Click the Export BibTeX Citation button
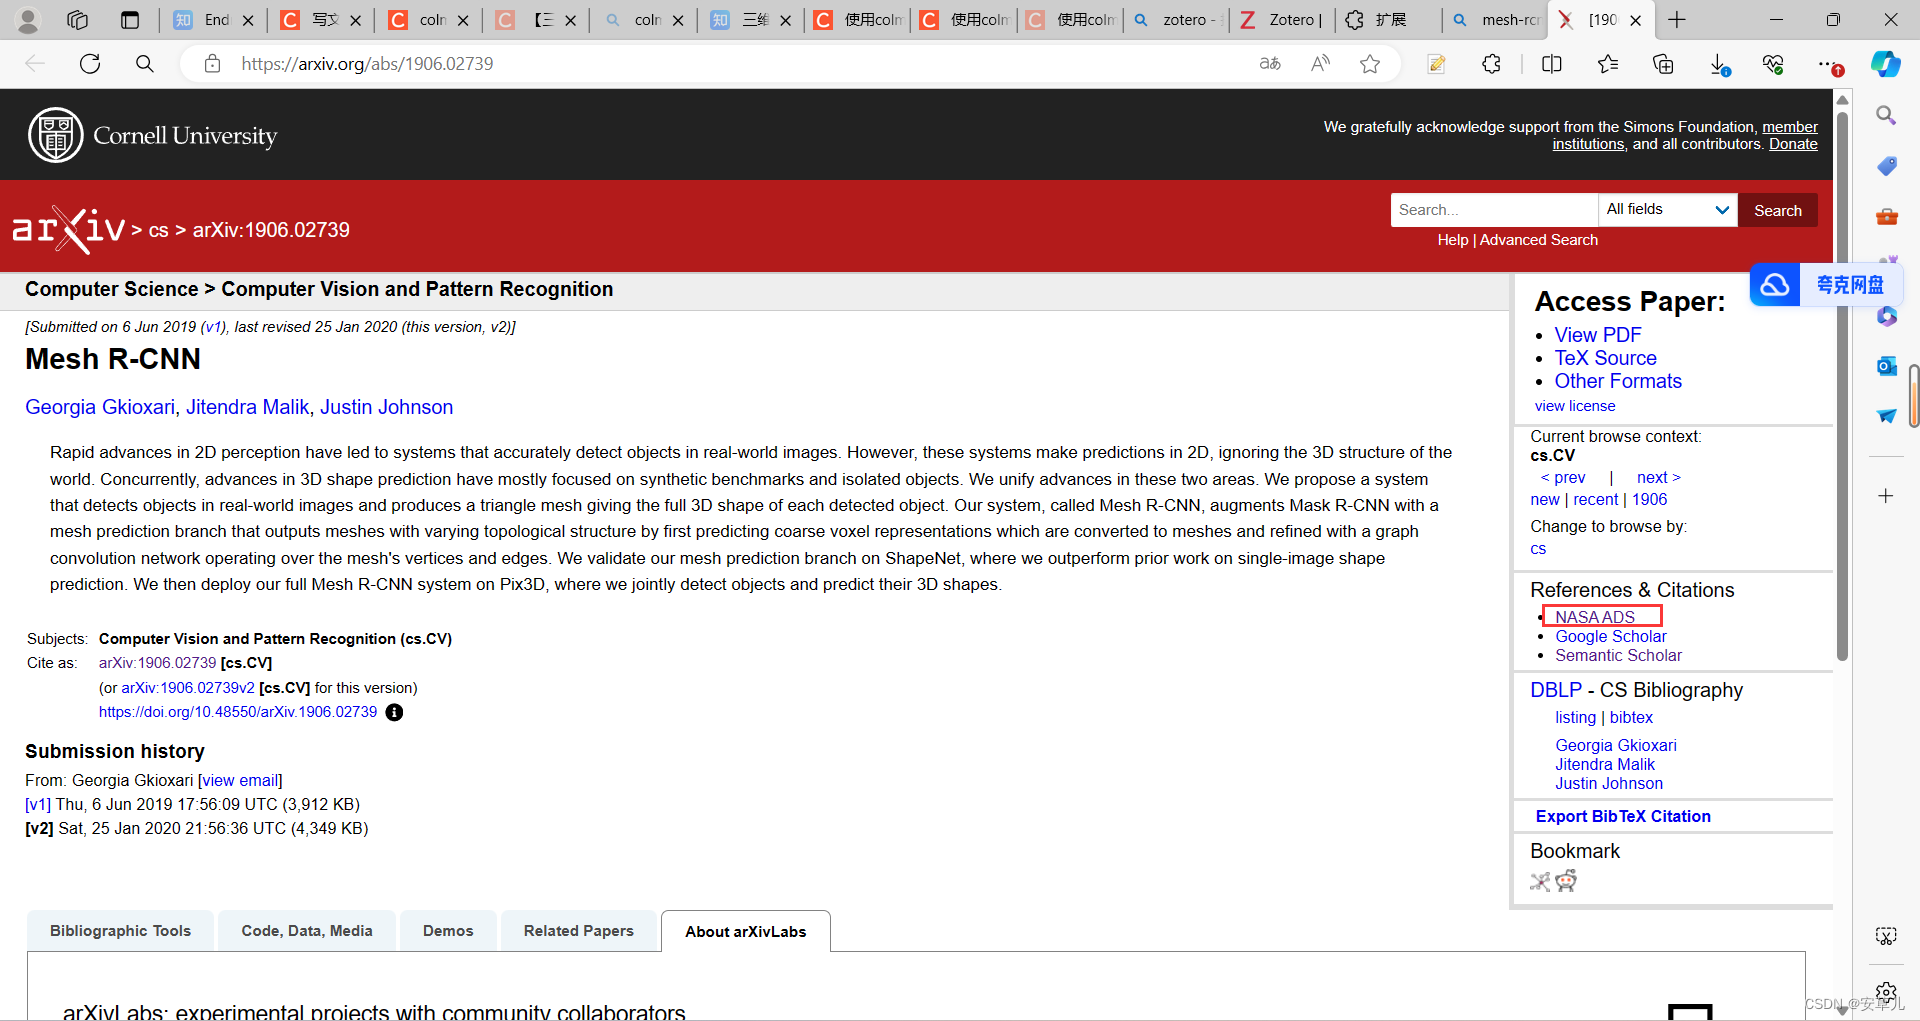 pyautogui.click(x=1622, y=816)
